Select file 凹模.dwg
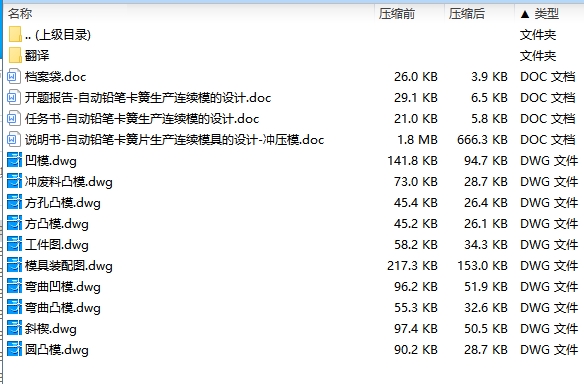584x384 pixels. (x=51, y=161)
